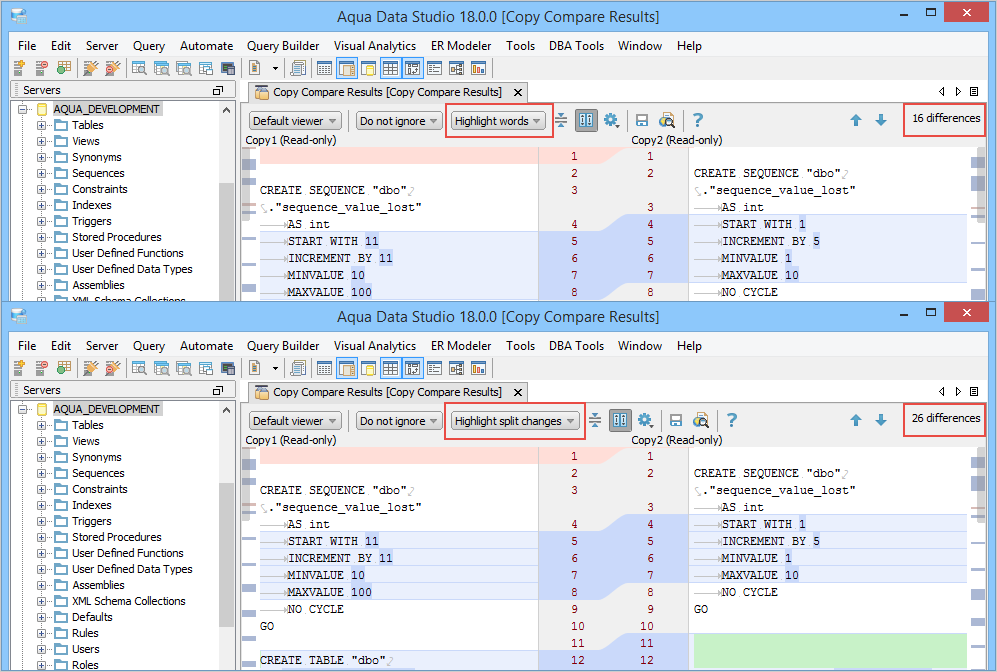The image size is (997, 672).
Task: Click the dropdown arrow beside new script icon, upper window
Action: pyautogui.click(x=275, y=68)
